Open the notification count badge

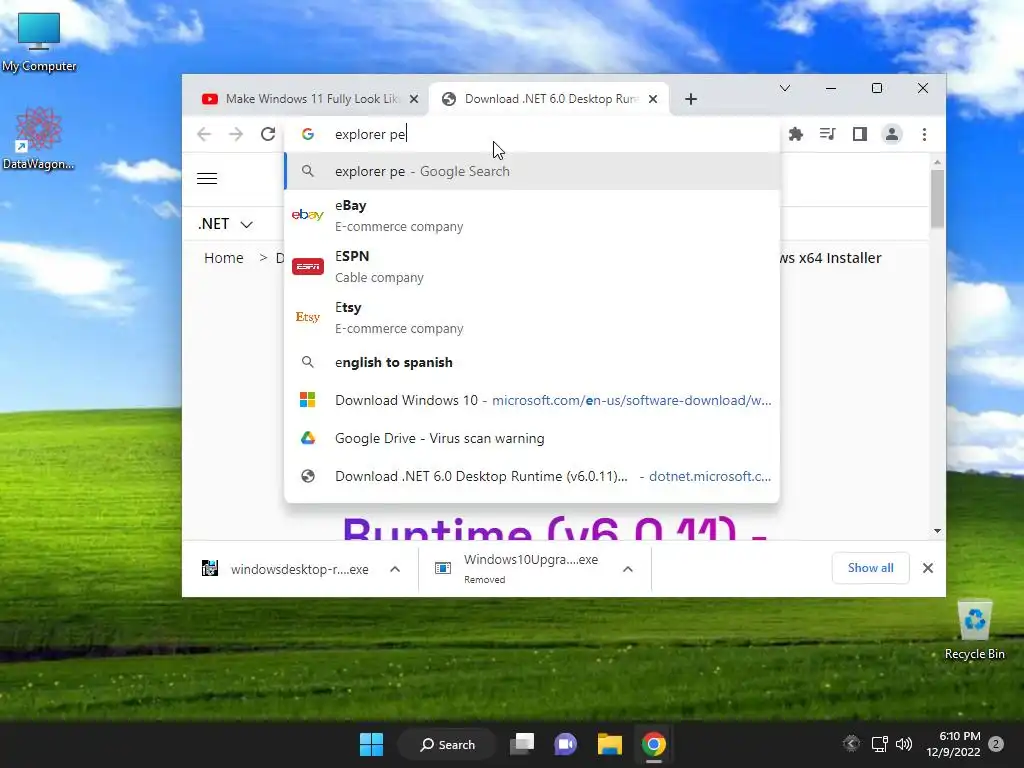pyautogui.click(x=996, y=744)
